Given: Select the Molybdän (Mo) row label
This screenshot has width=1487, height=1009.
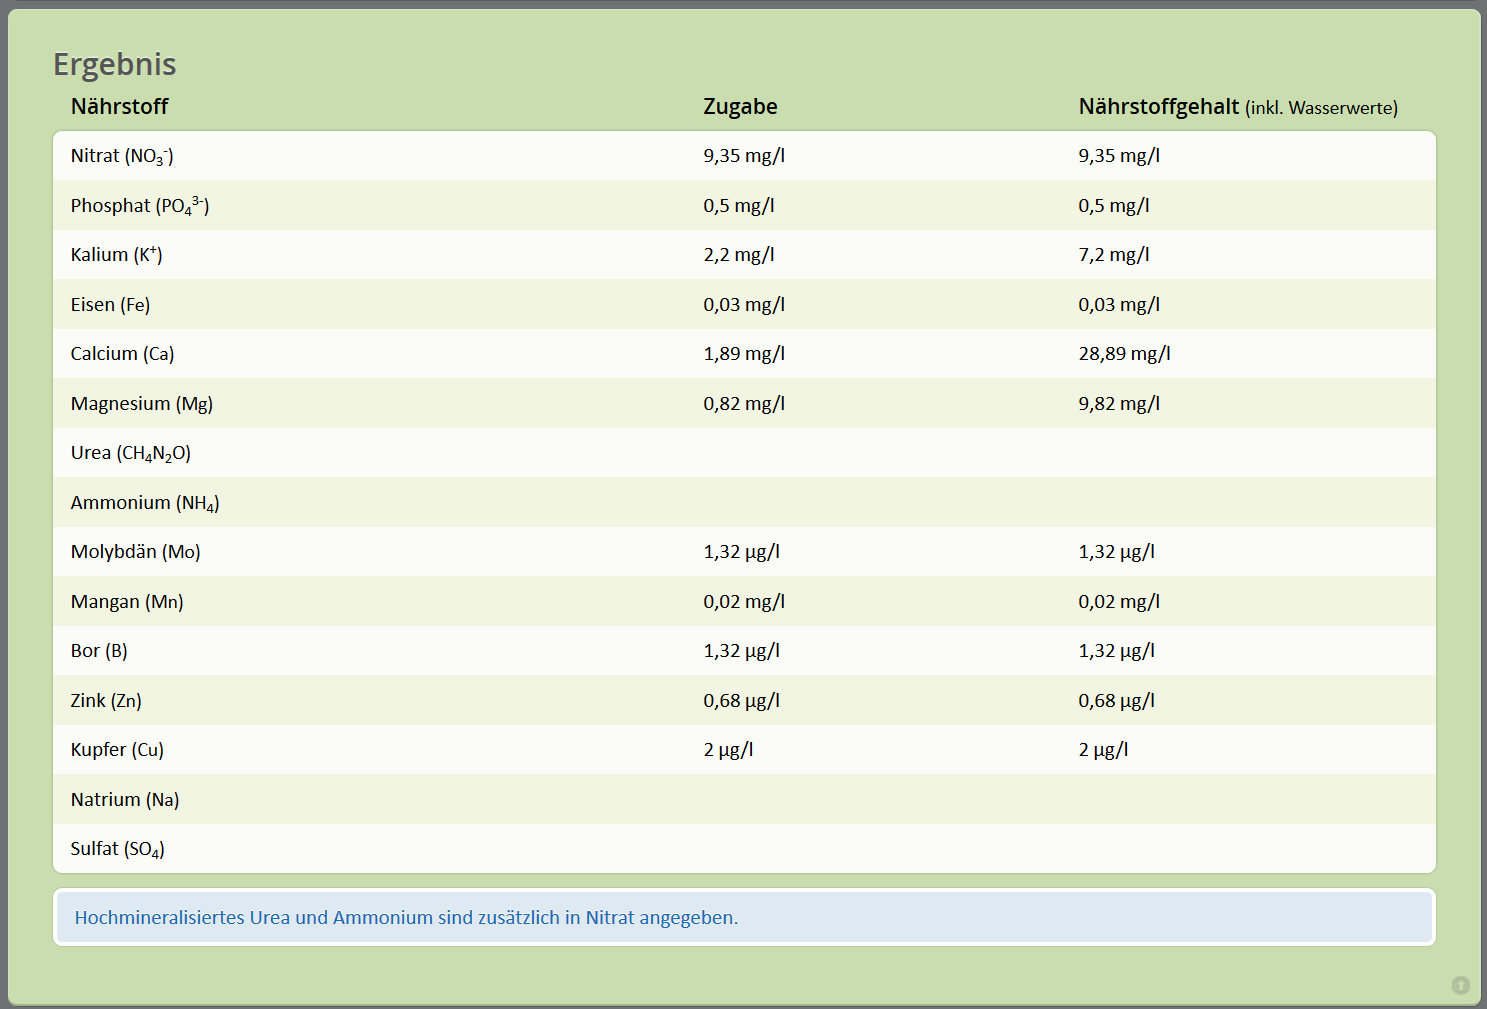Looking at the screenshot, I should point(135,551).
